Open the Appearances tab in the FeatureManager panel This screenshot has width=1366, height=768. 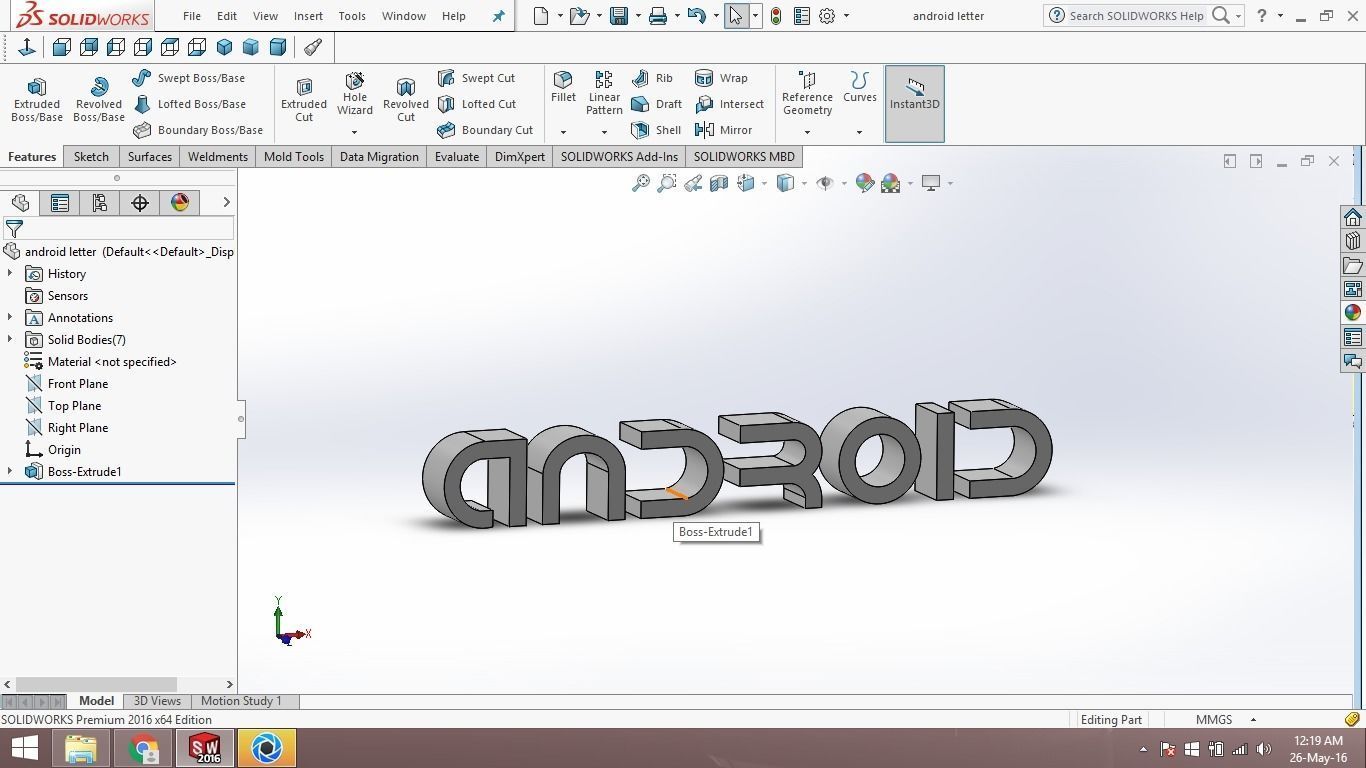[179, 202]
